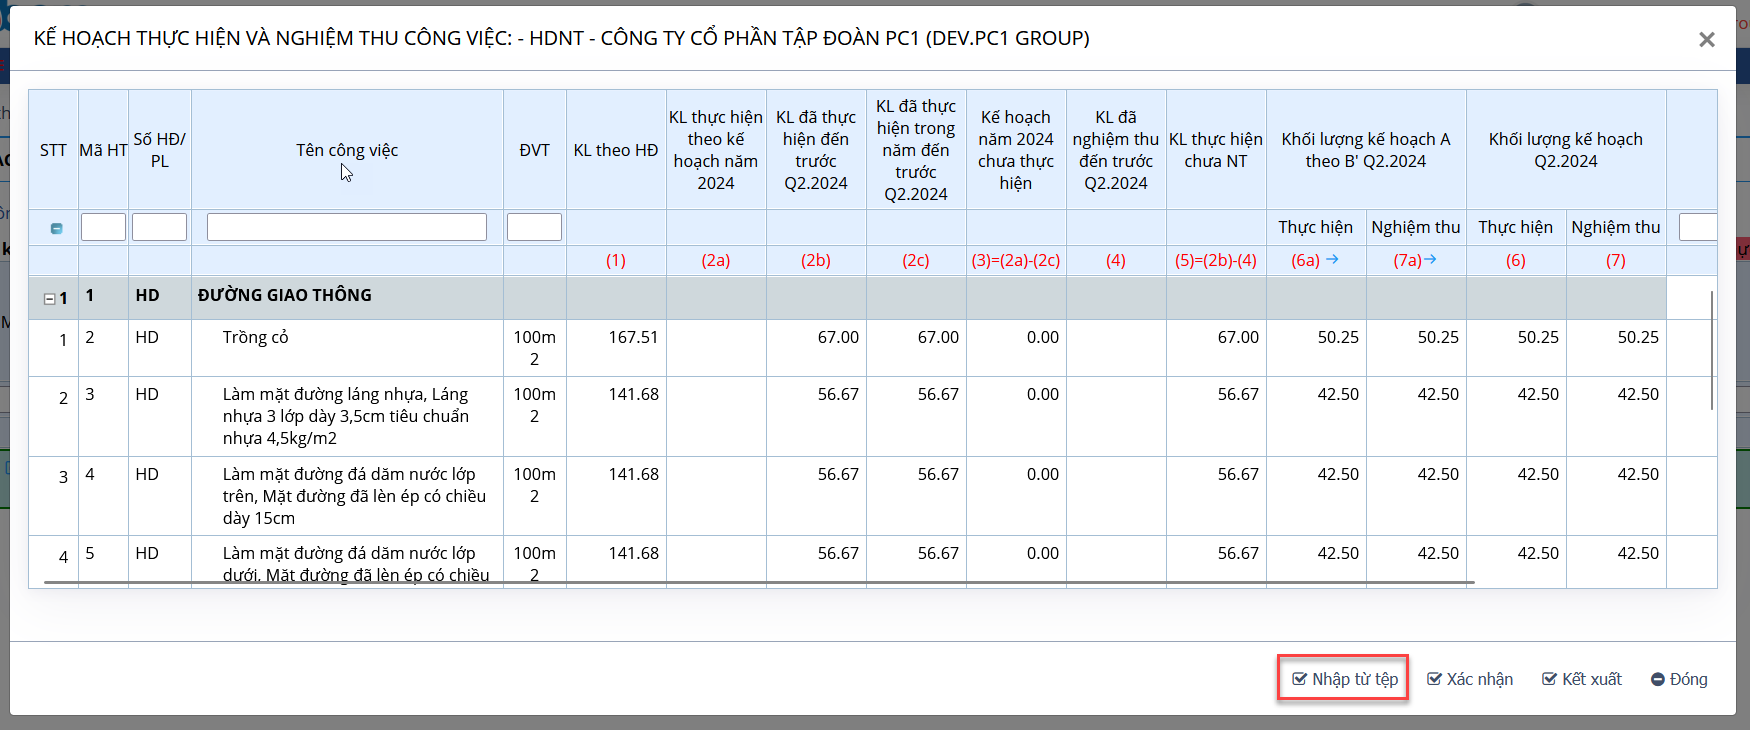
Task: Click Kết xuất to export data
Action: click(x=1582, y=679)
